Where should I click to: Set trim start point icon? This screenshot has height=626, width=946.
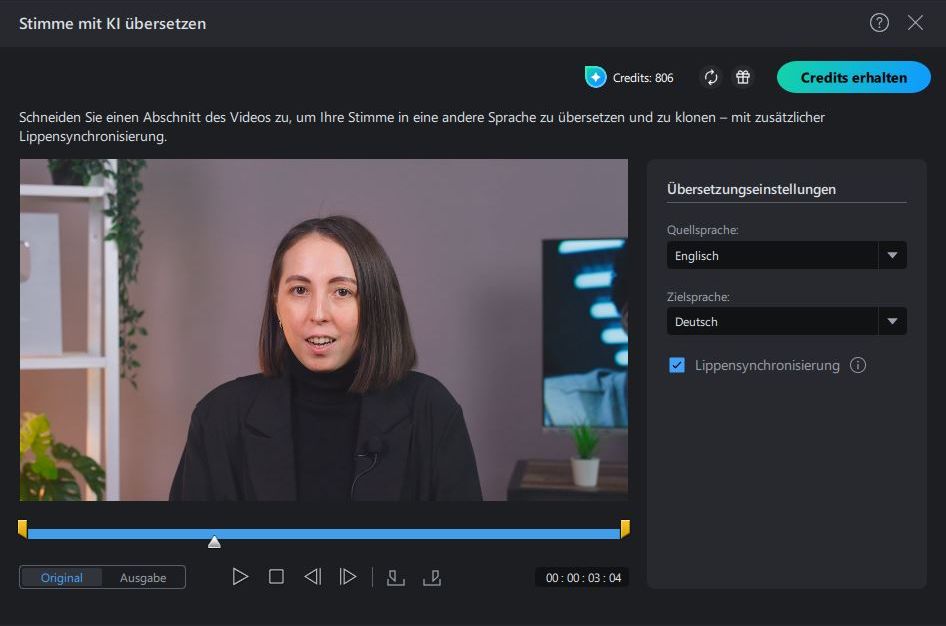395,578
